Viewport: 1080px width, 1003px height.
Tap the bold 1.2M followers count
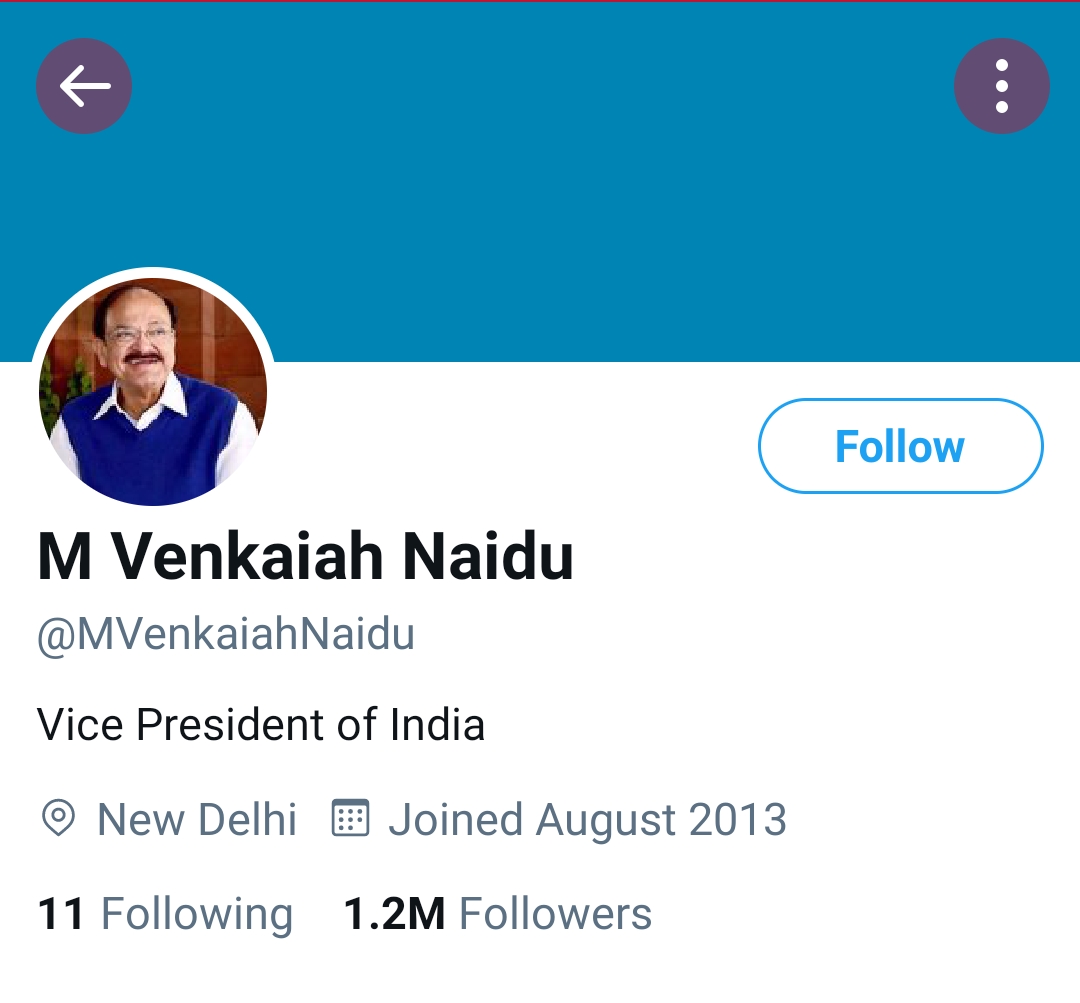[x=395, y=913]
